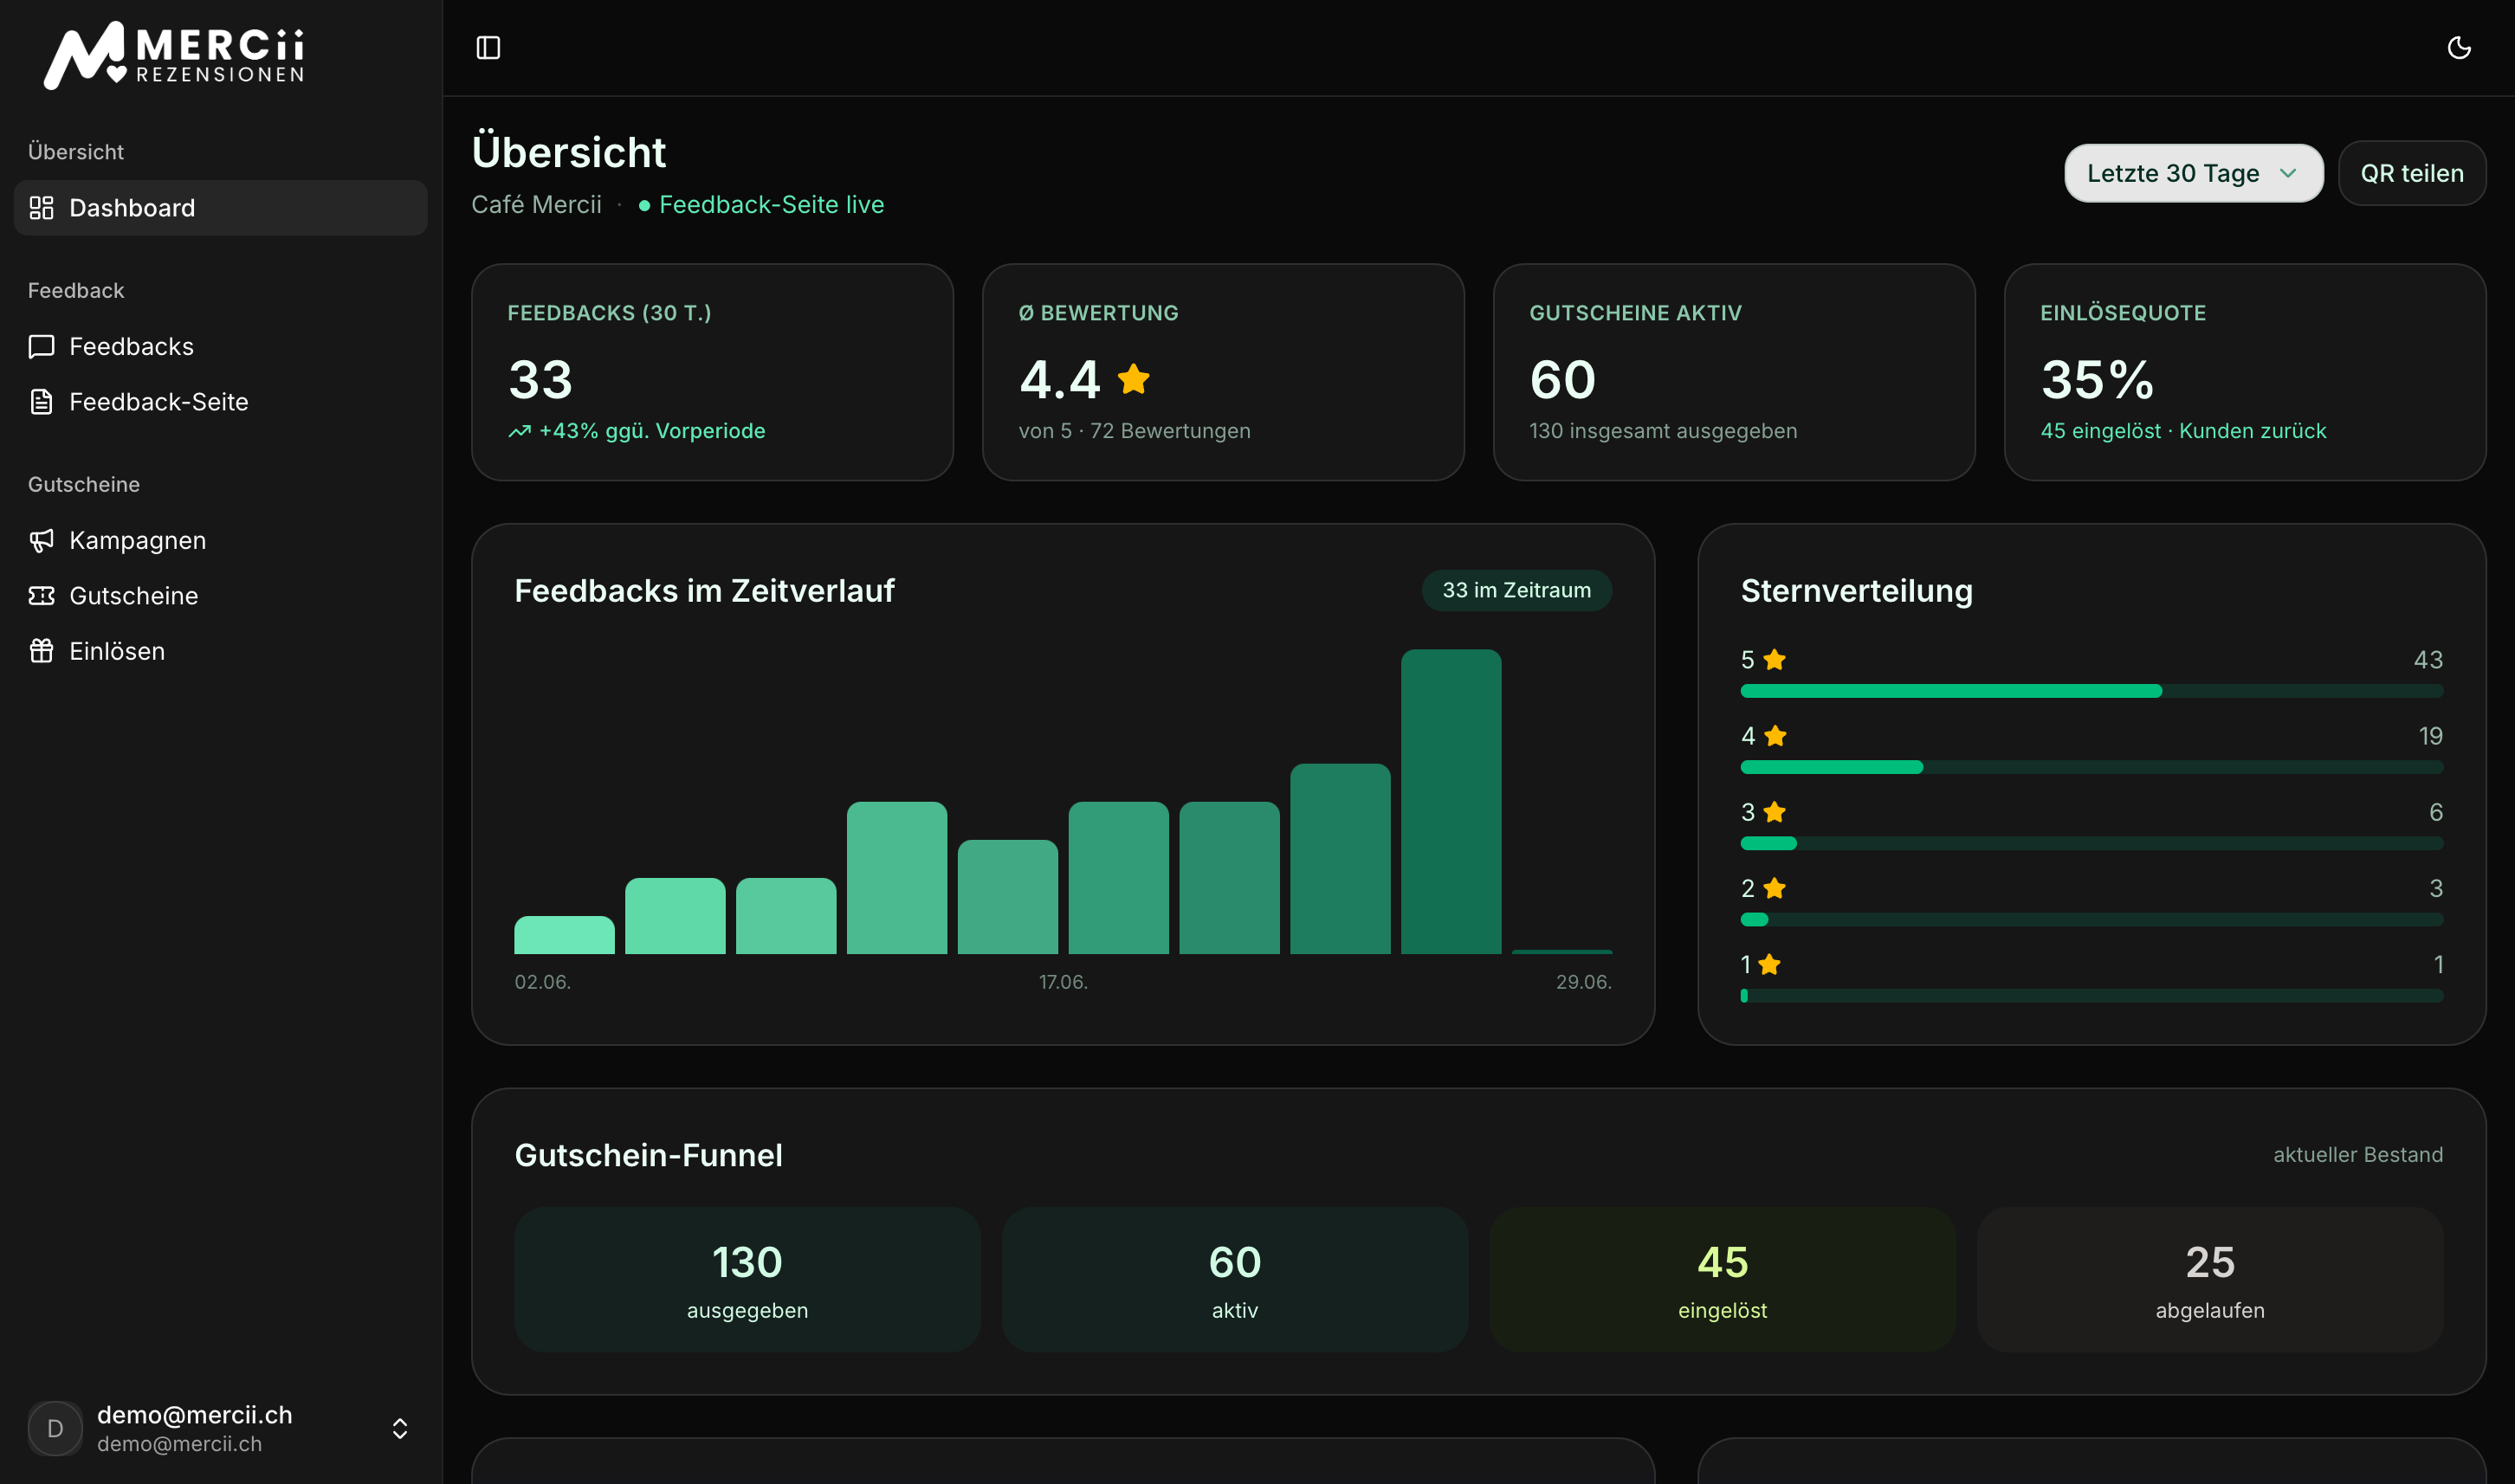The width and height of the screenshot is (2515, 1484).
Task: Click the Dashboard grid icon
Action: (x=41, y=208)
